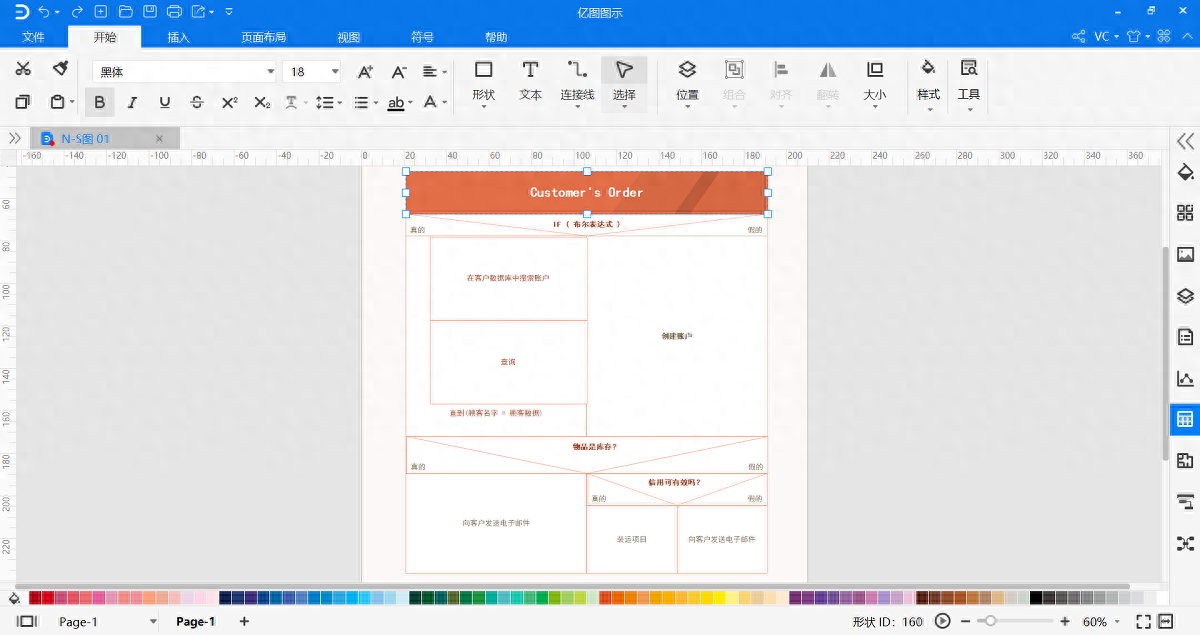Open the image panel in right sidebar
Image resolution: width=1200 pixels, height=635 pixels.
coord(1185,254)
